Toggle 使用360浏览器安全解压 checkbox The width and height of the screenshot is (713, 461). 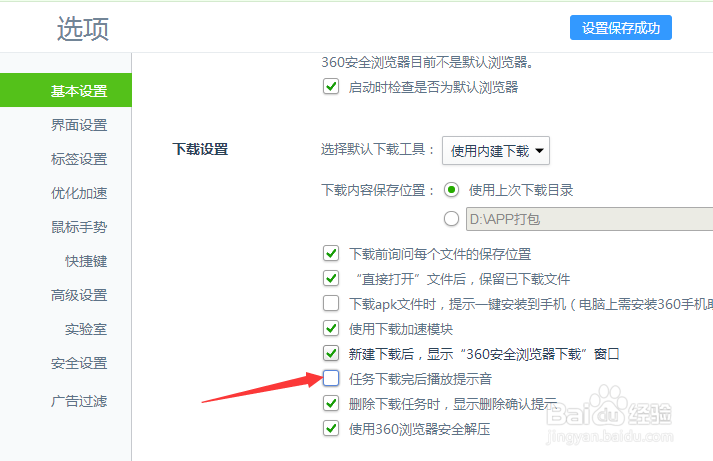(x=331, y=428)
